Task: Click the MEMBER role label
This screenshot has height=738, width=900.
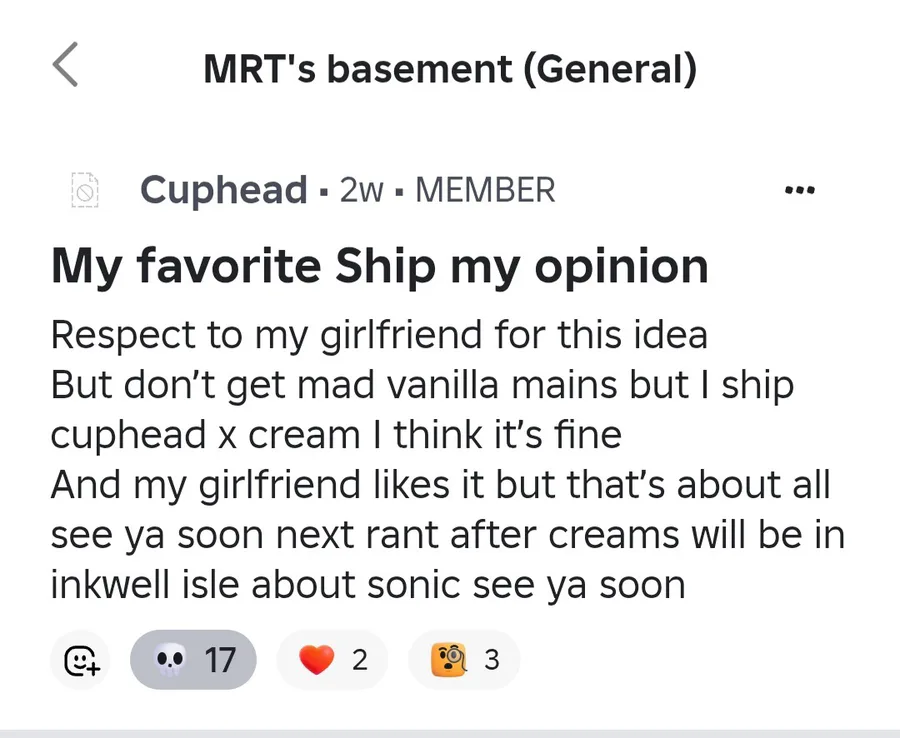Action: 485,190
